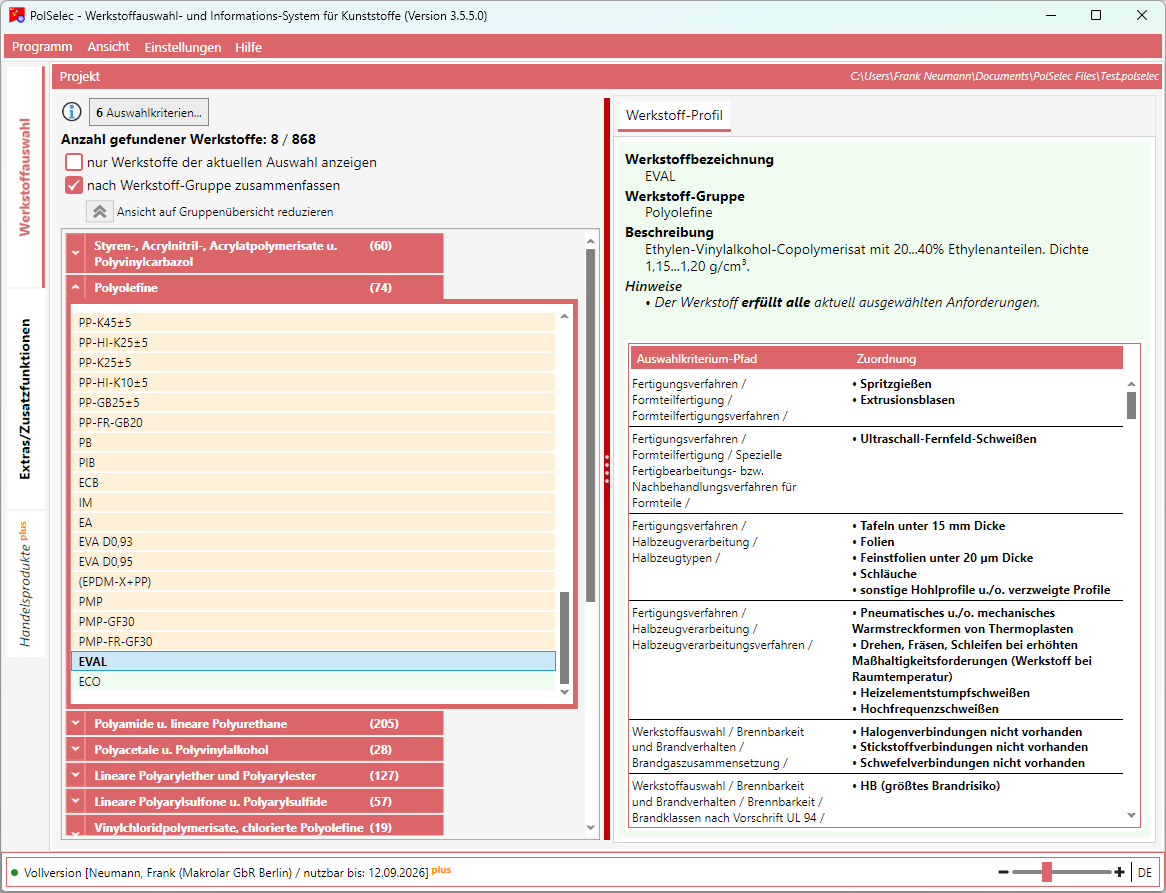Collapse the Polyolefine group
The width and height of the screenshot is (1166, 893).
point(76,288)
